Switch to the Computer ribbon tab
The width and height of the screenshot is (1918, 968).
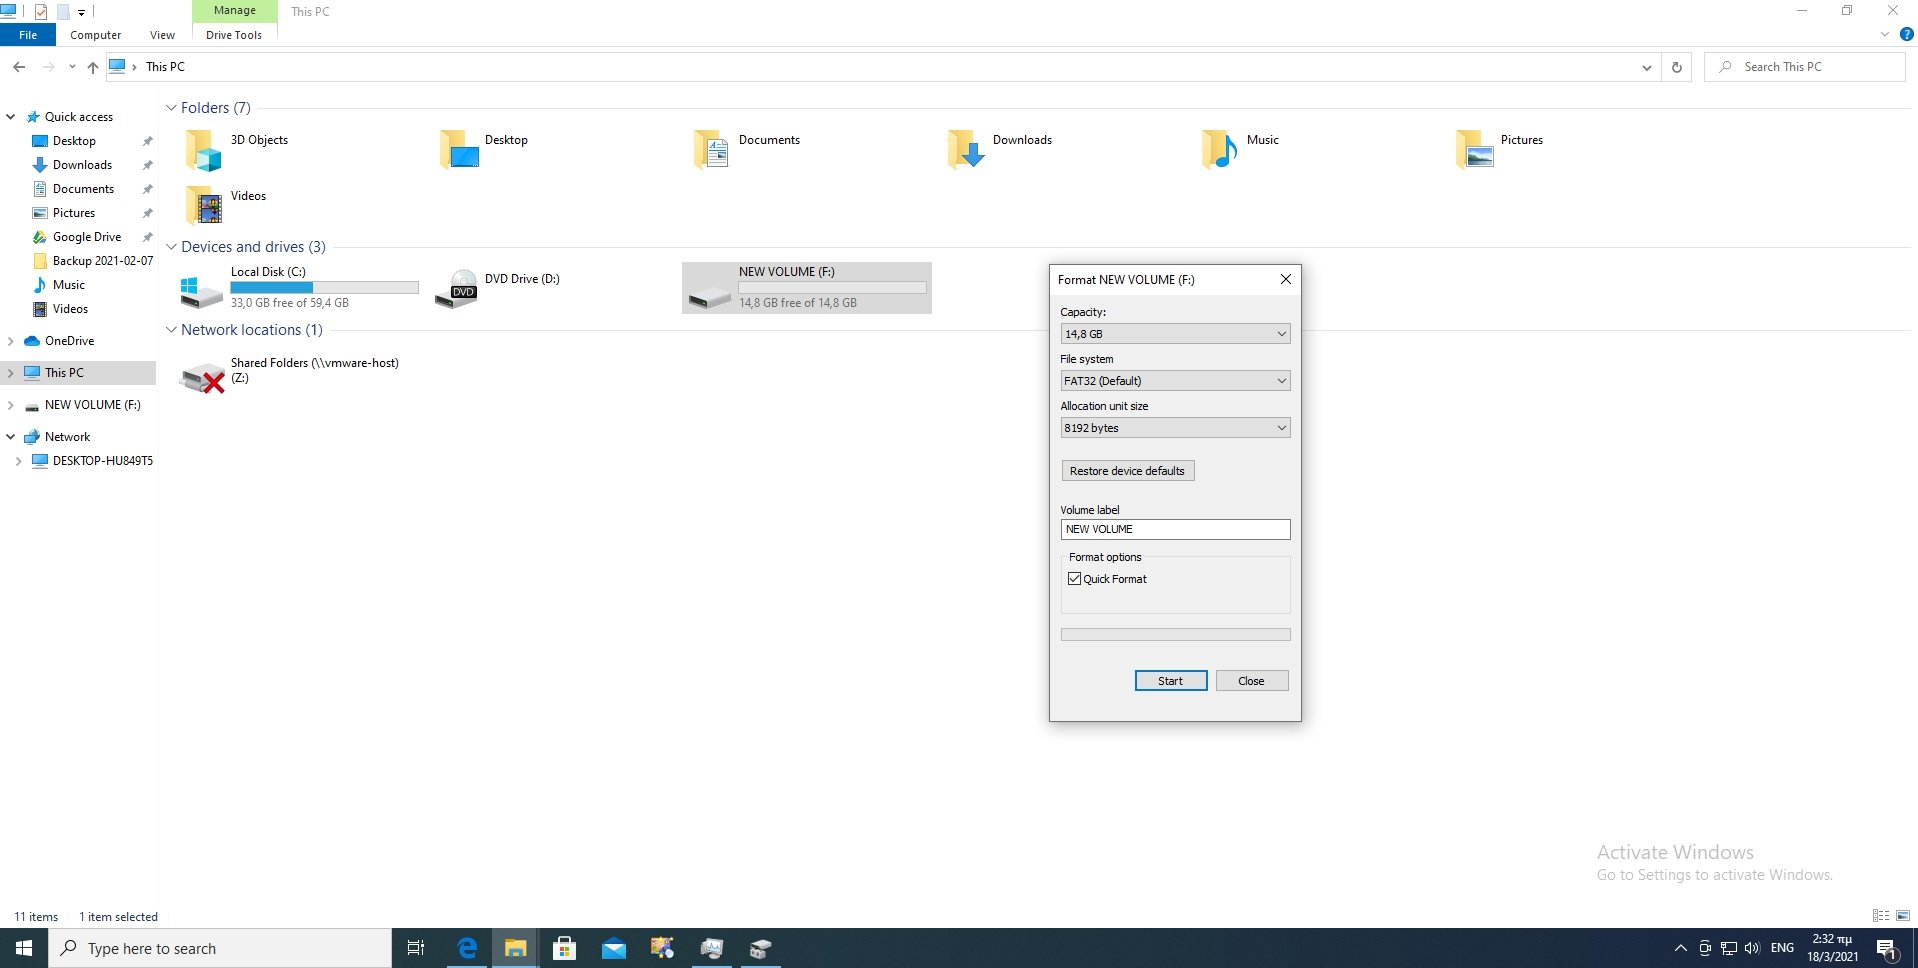click(95, 35)
